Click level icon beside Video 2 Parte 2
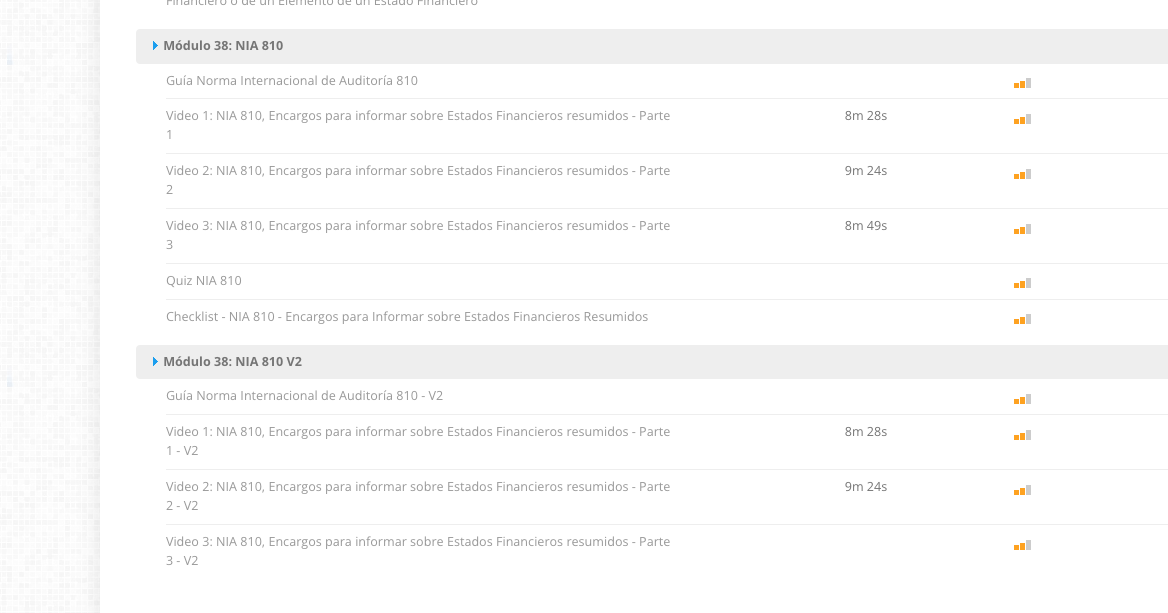The image size is (1168, 613). (1022, 174)
